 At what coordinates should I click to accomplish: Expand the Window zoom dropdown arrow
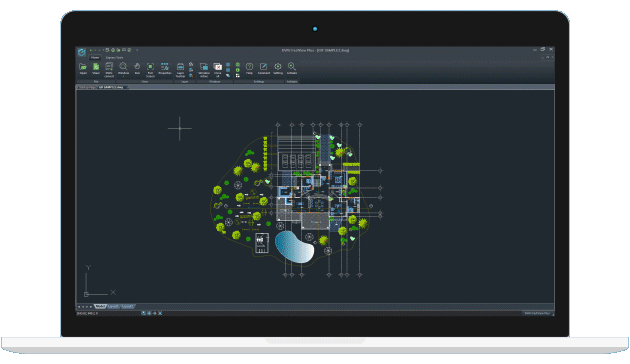pyautogui.click(x=123, y=76)
